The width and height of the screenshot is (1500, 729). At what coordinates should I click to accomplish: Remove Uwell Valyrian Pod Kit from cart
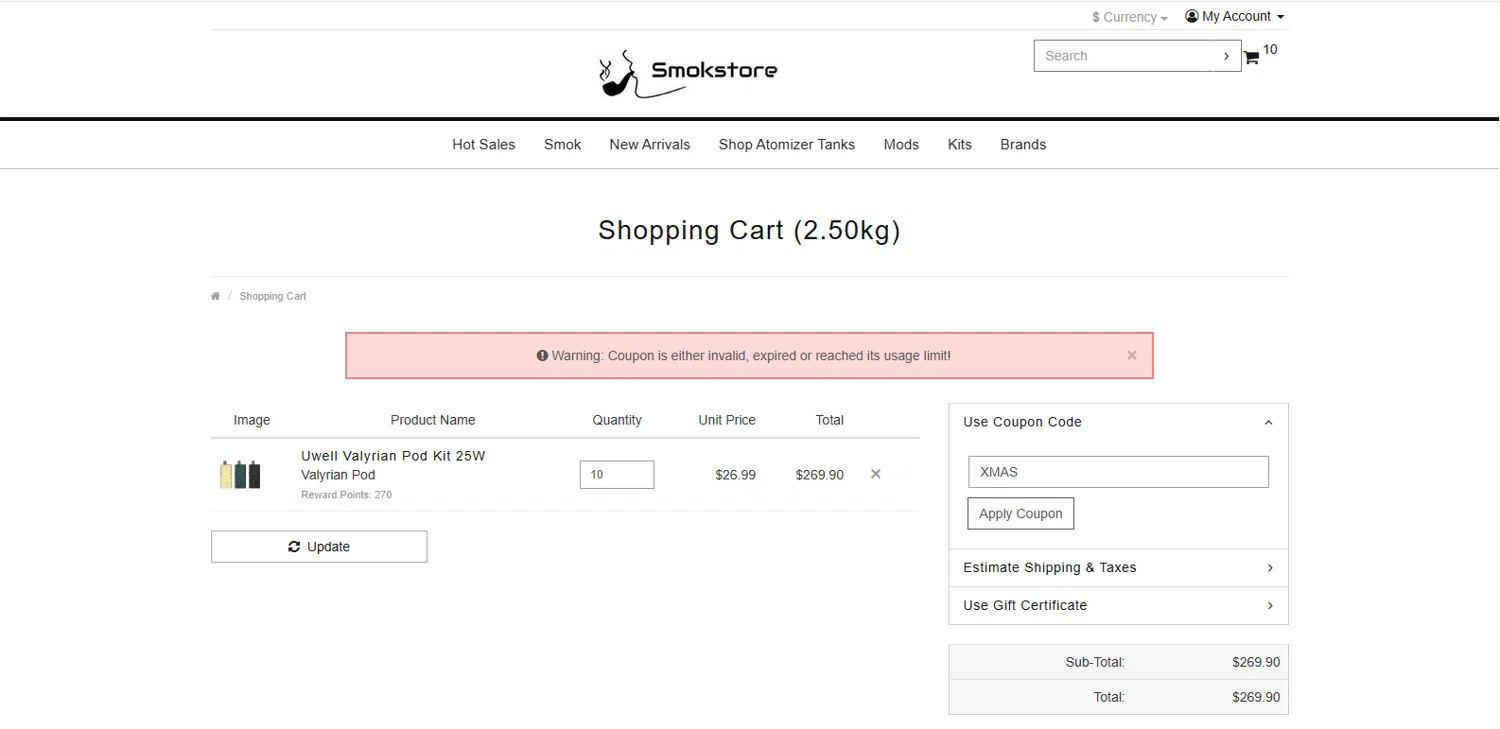[x=876, y=474]
